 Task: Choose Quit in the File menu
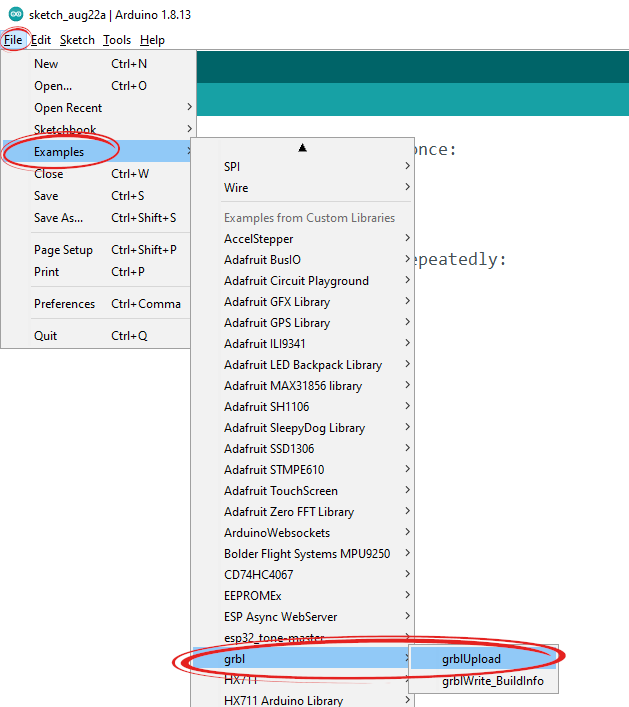[96, 336]
